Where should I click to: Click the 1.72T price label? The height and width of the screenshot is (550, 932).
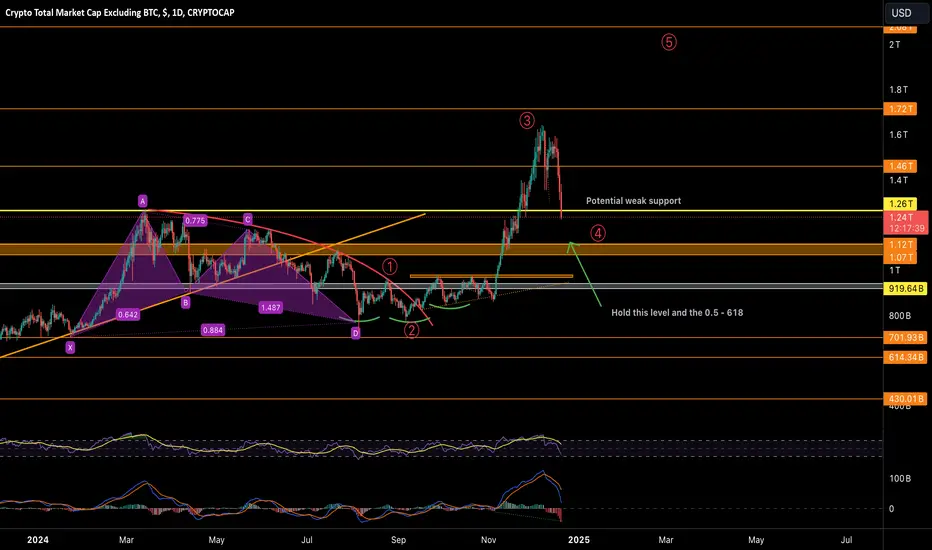click(x=901, y=109)
